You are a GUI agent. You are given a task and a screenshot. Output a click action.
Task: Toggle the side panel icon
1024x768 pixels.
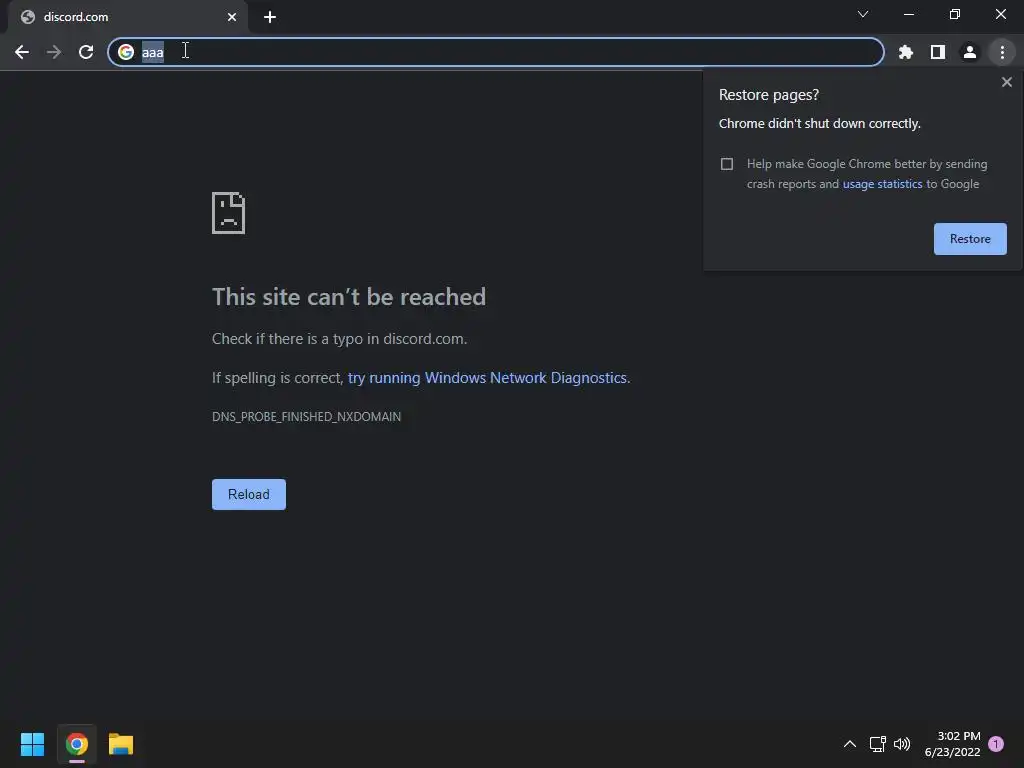pyautogui.click(x=938, y=52)
